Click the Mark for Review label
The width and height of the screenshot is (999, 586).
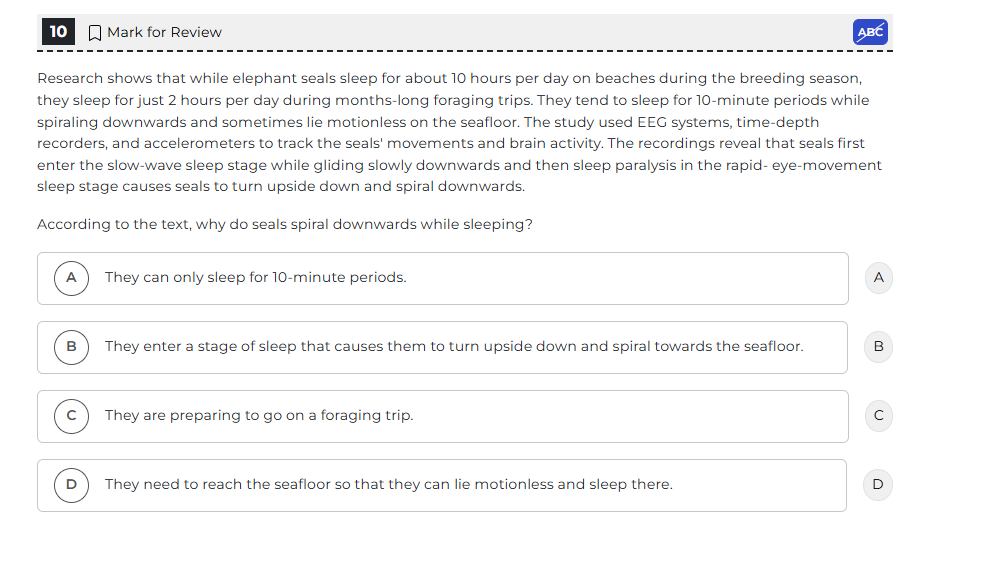click(x=164, y=32)
